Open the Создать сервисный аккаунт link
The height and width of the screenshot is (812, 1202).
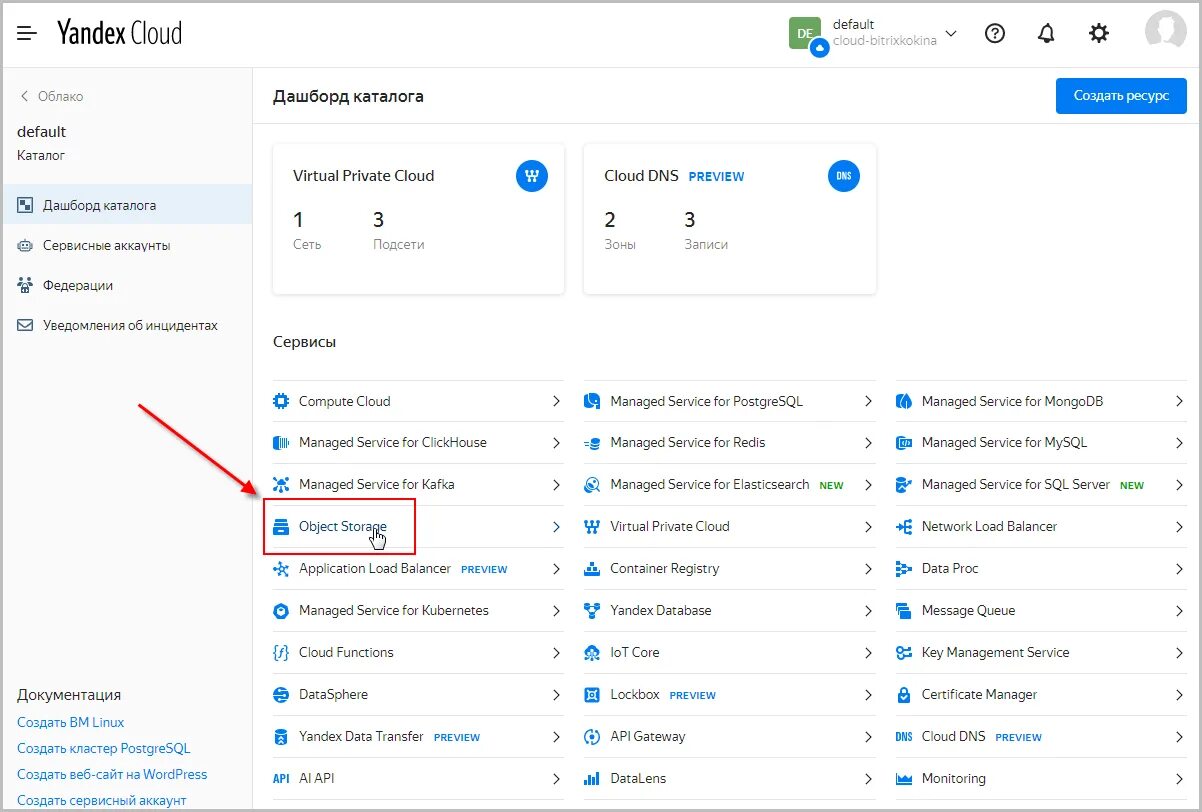coord(102,800)
